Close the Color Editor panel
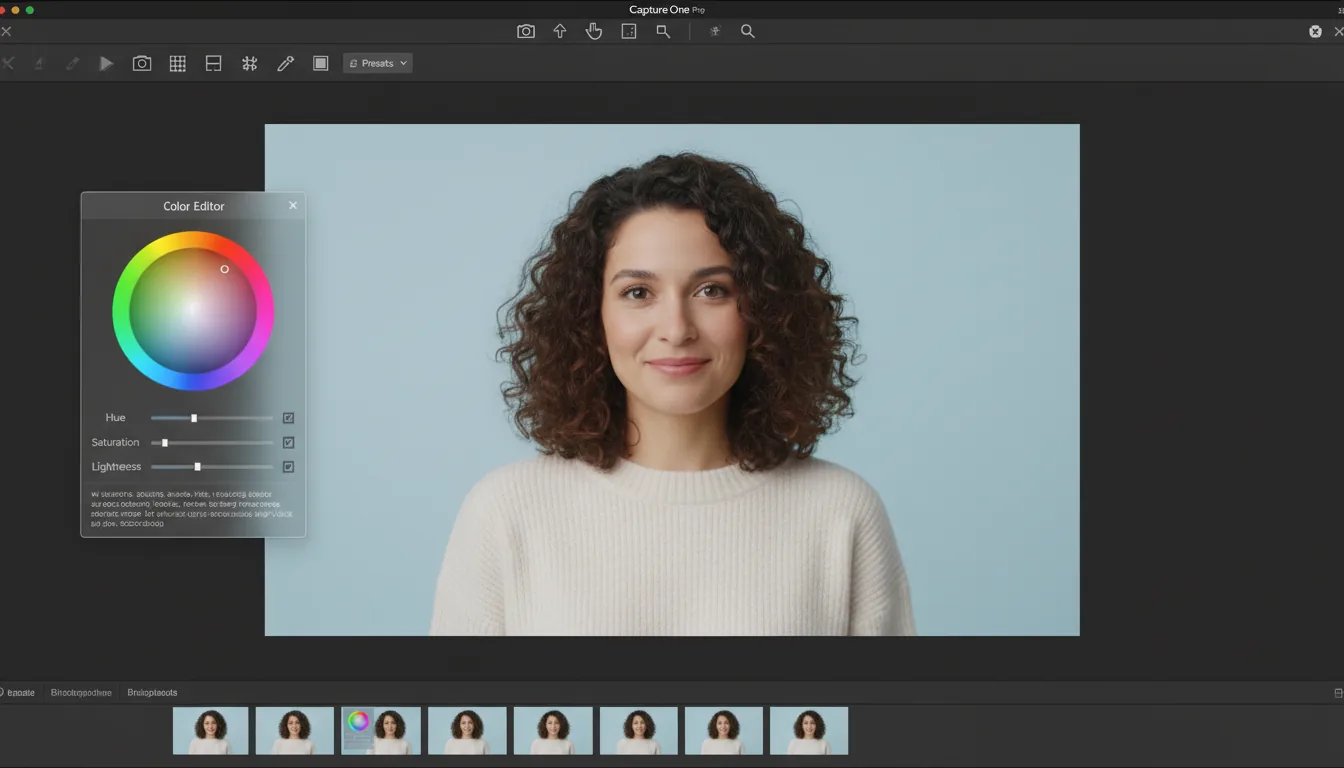The image size is (1344, 768). tap(292, 205)
